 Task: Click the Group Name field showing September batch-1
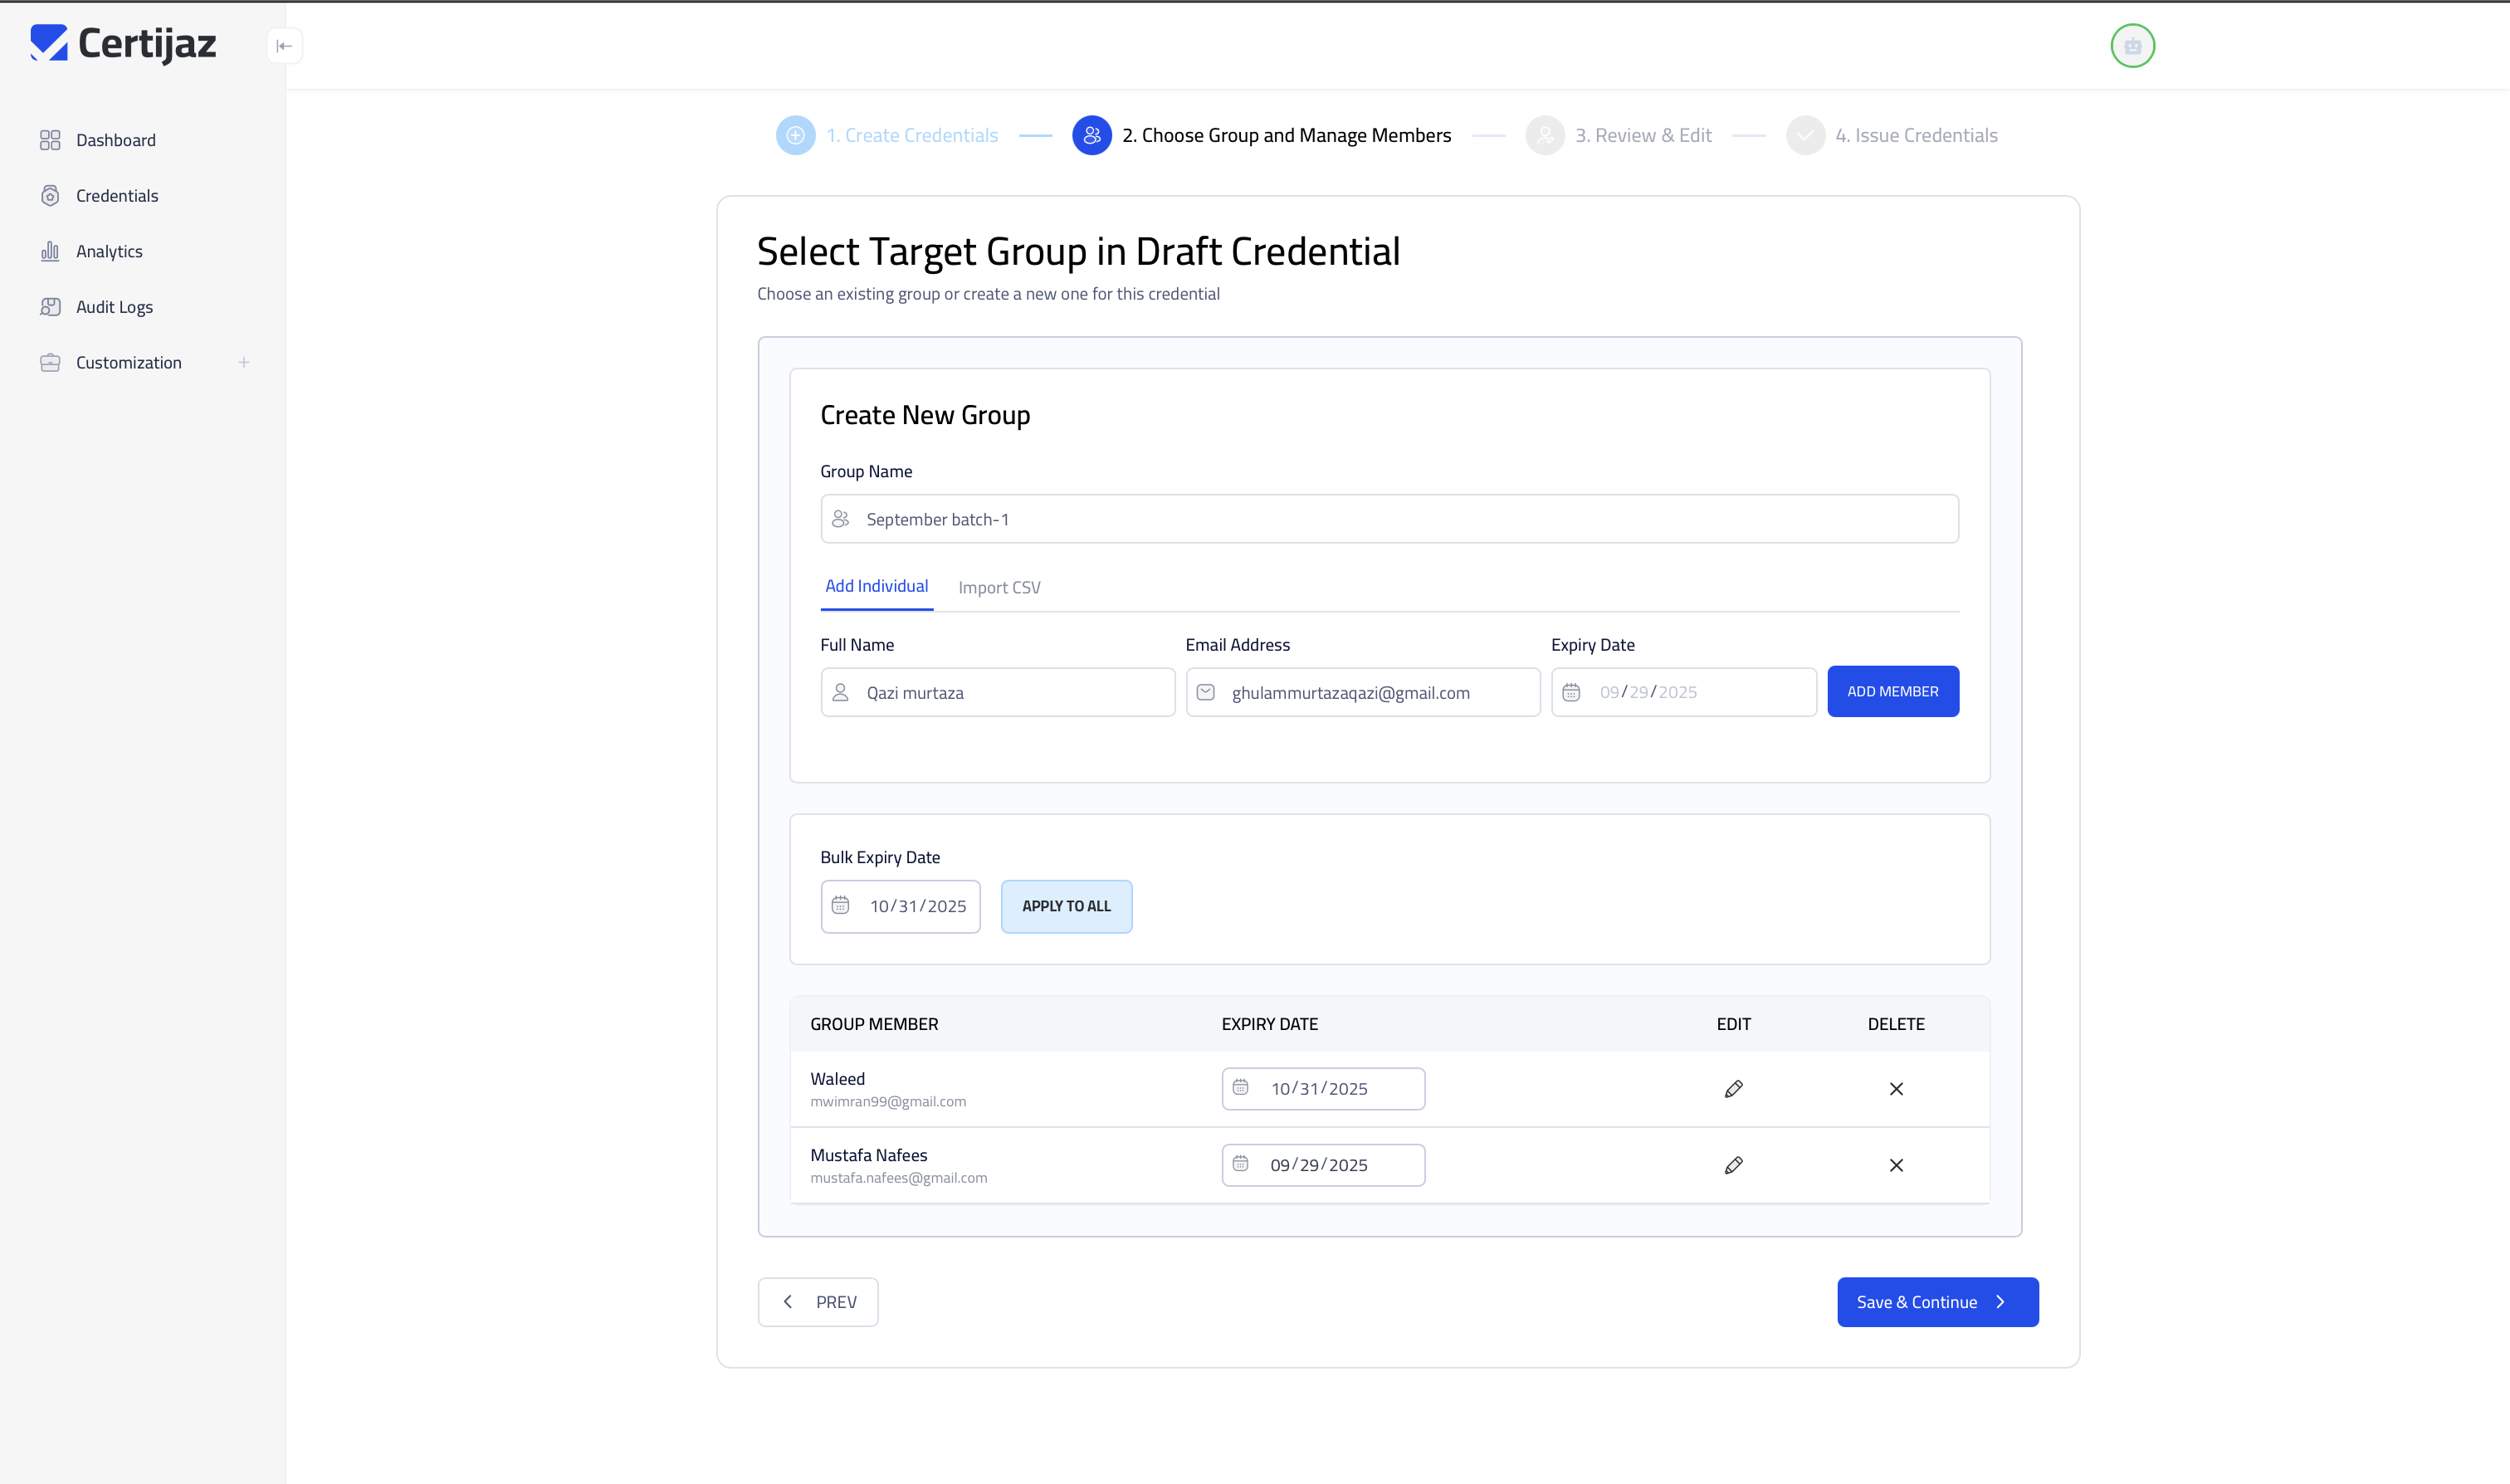click(1389, 518)
